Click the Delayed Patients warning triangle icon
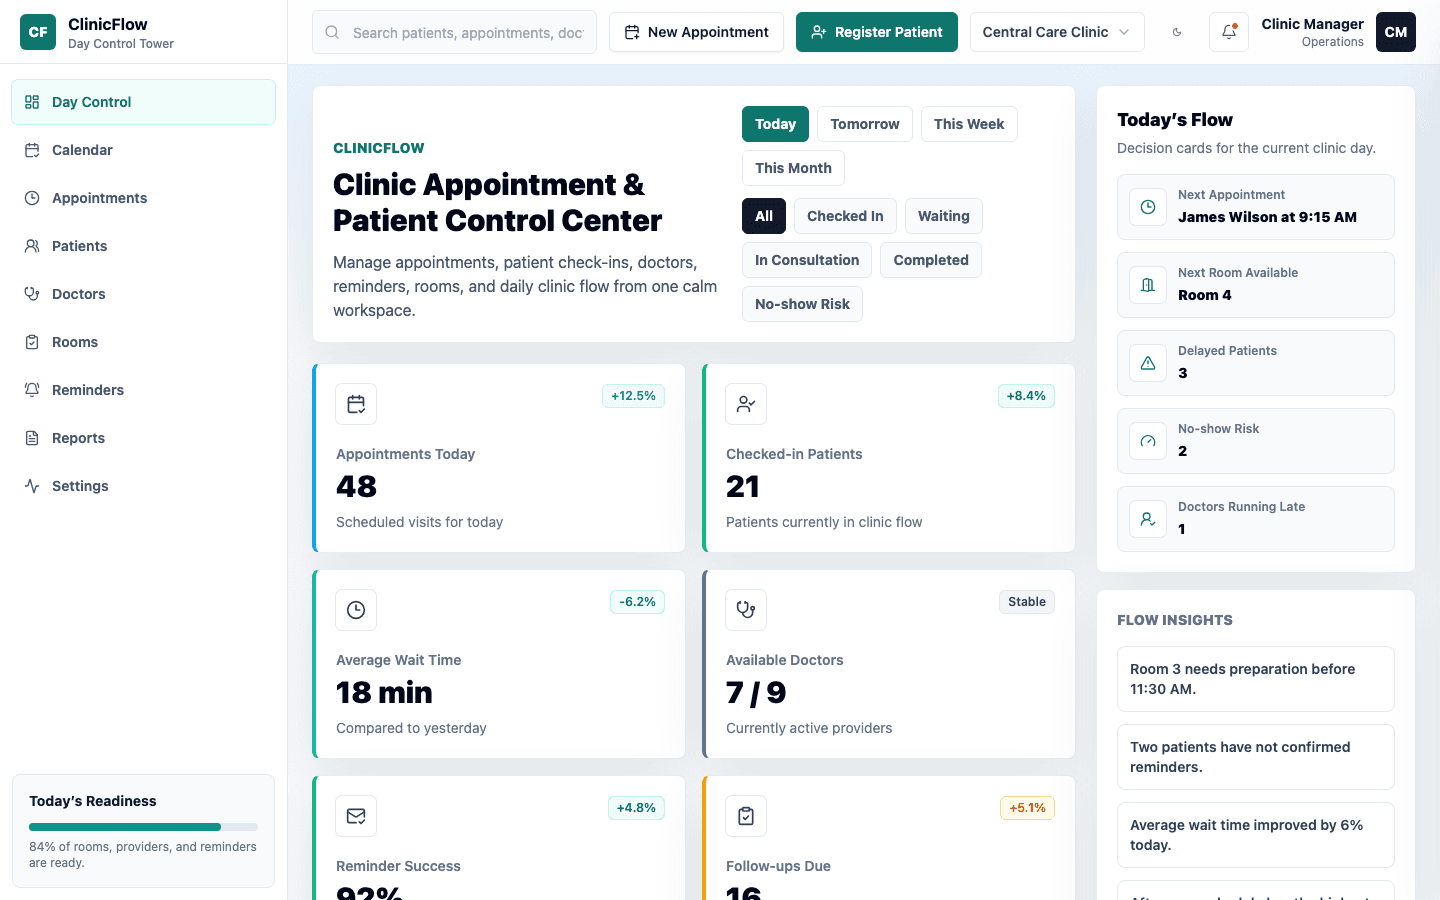 (x=1148, y=363)
